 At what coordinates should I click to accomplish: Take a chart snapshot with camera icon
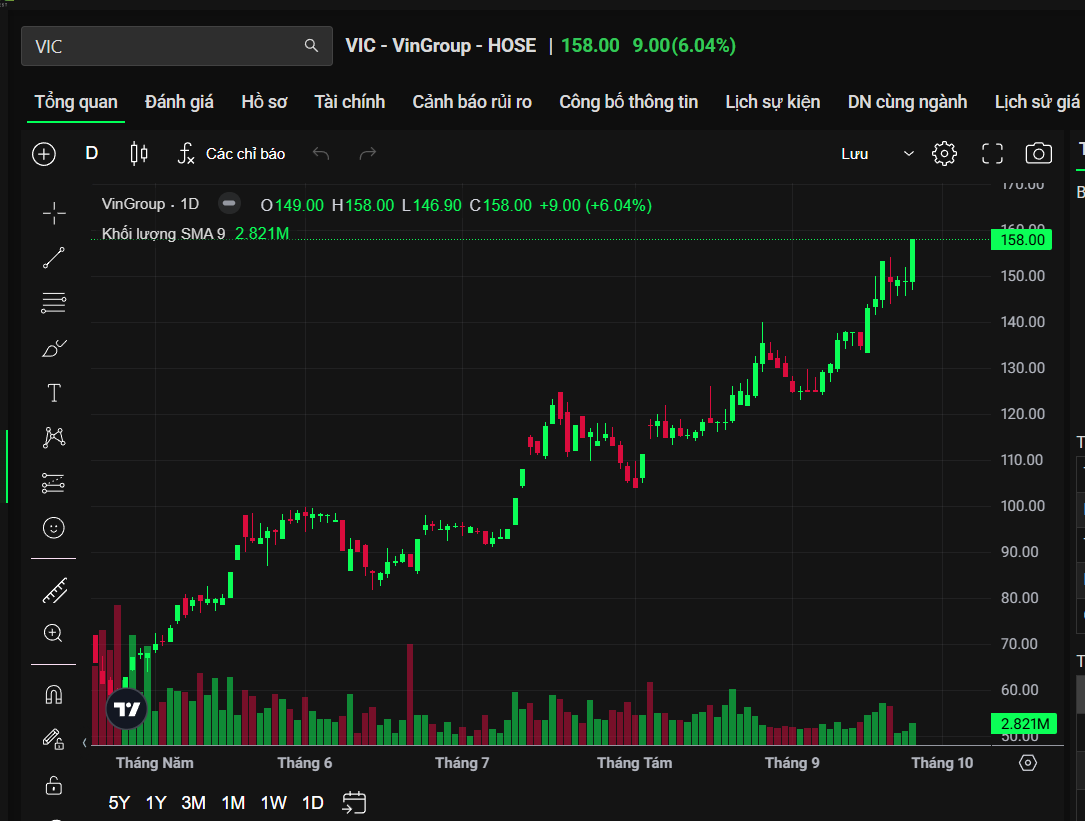click(1038, 154)
